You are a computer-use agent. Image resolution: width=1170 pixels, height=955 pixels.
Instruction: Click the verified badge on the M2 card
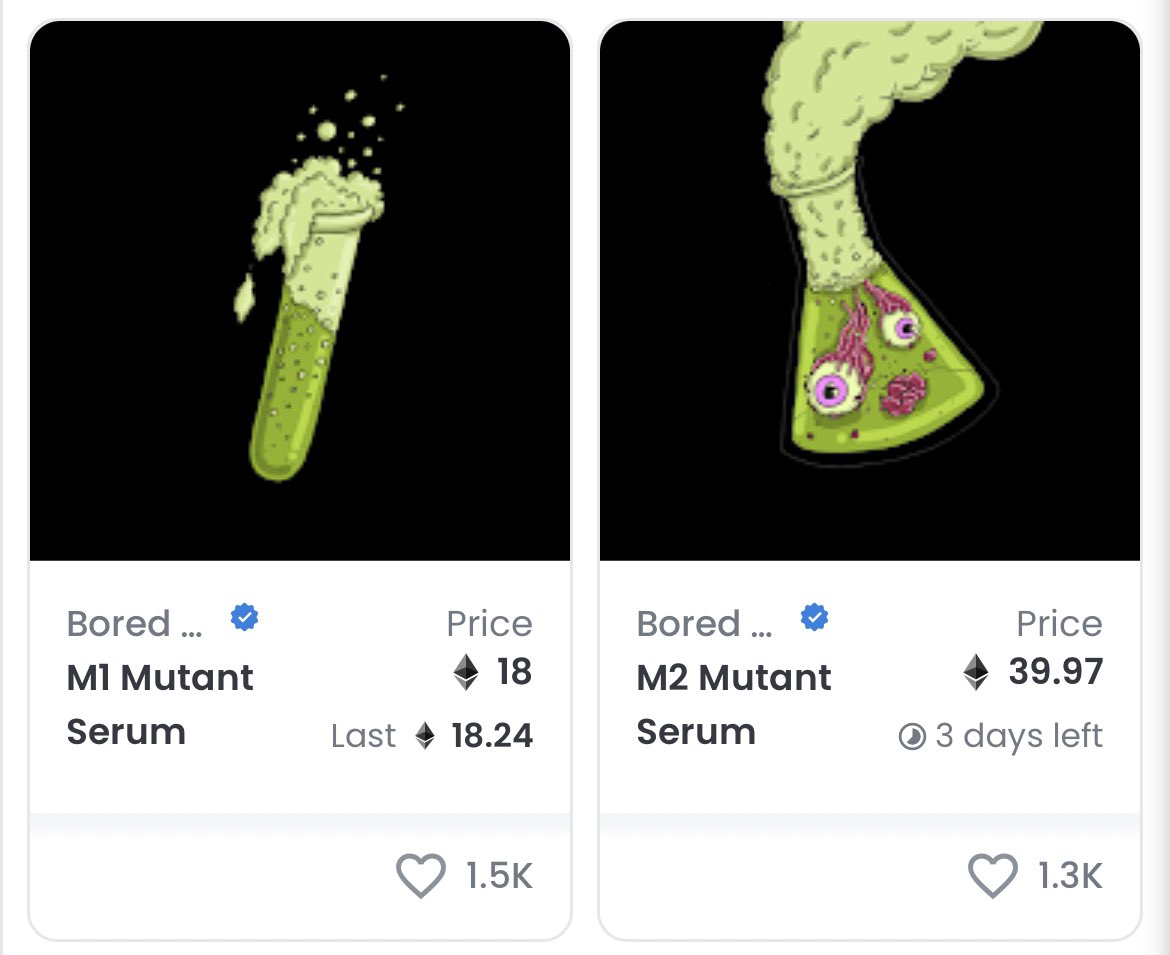pos(814,618)
